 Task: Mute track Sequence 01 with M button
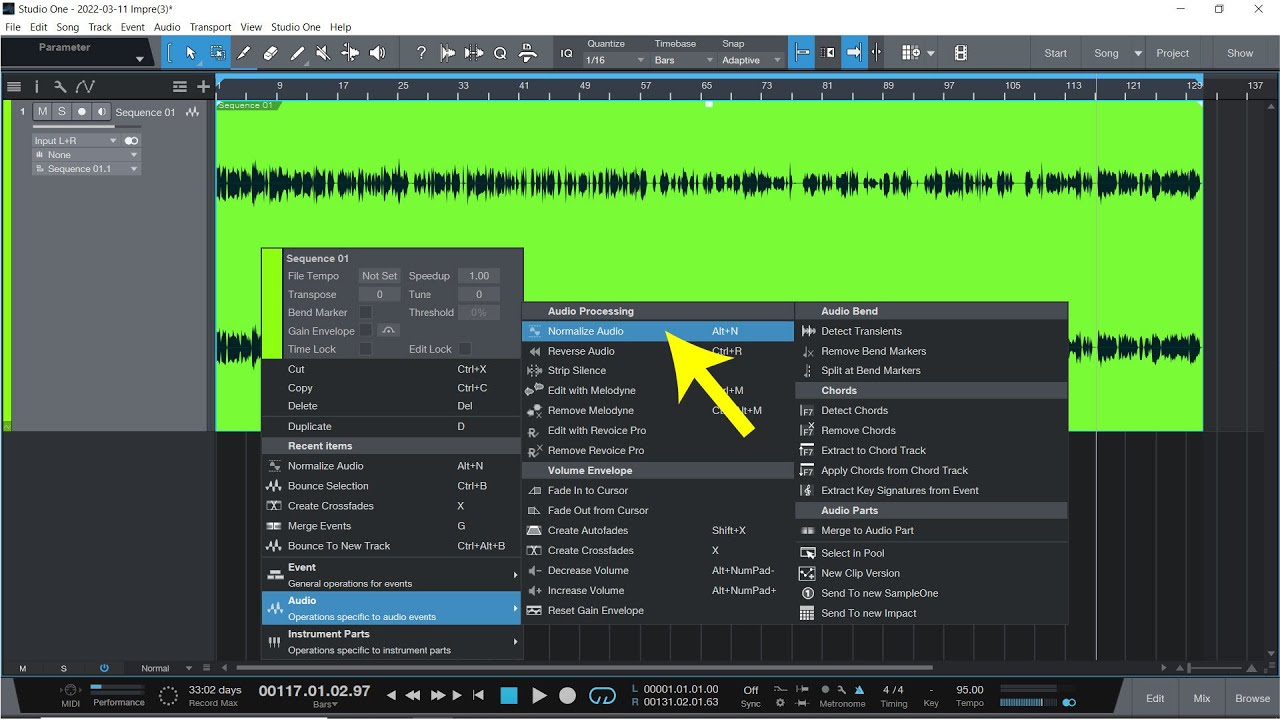(x=42, y=112)
